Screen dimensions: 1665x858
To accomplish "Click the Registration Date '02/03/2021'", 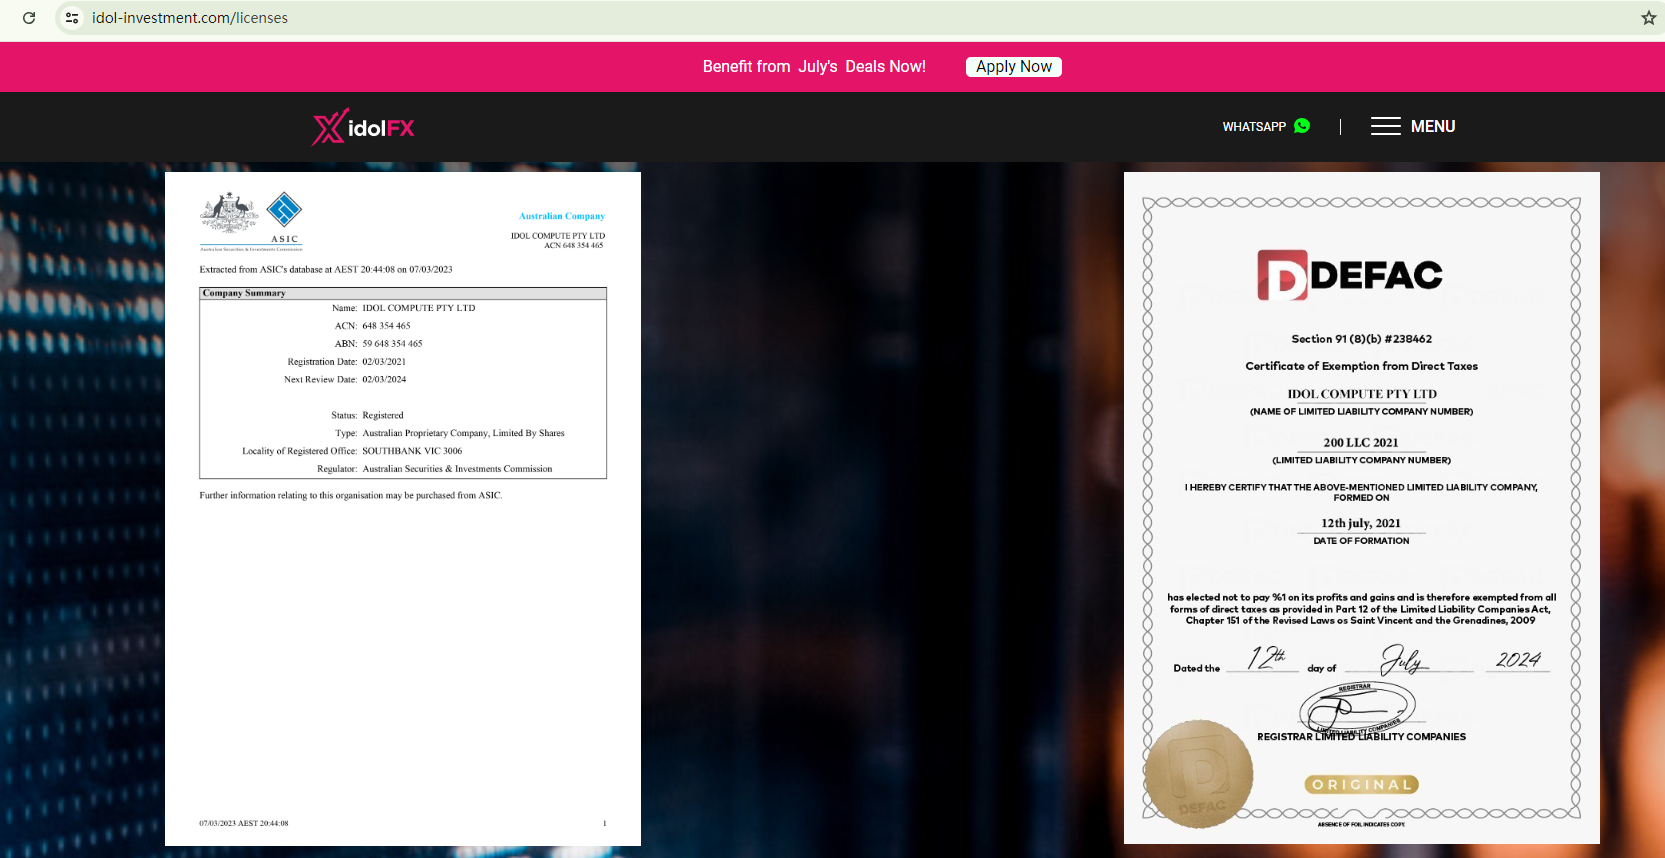I will coord(384,362).
